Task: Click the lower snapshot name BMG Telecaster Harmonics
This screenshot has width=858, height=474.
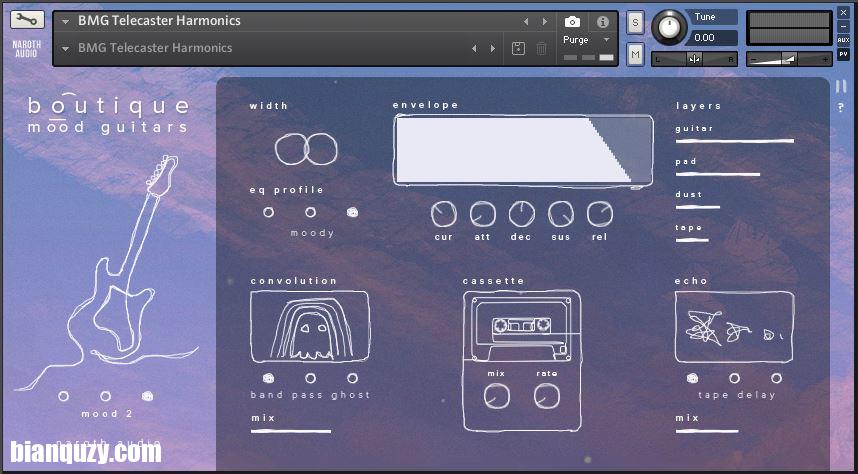Action: (x=155, y=48)
